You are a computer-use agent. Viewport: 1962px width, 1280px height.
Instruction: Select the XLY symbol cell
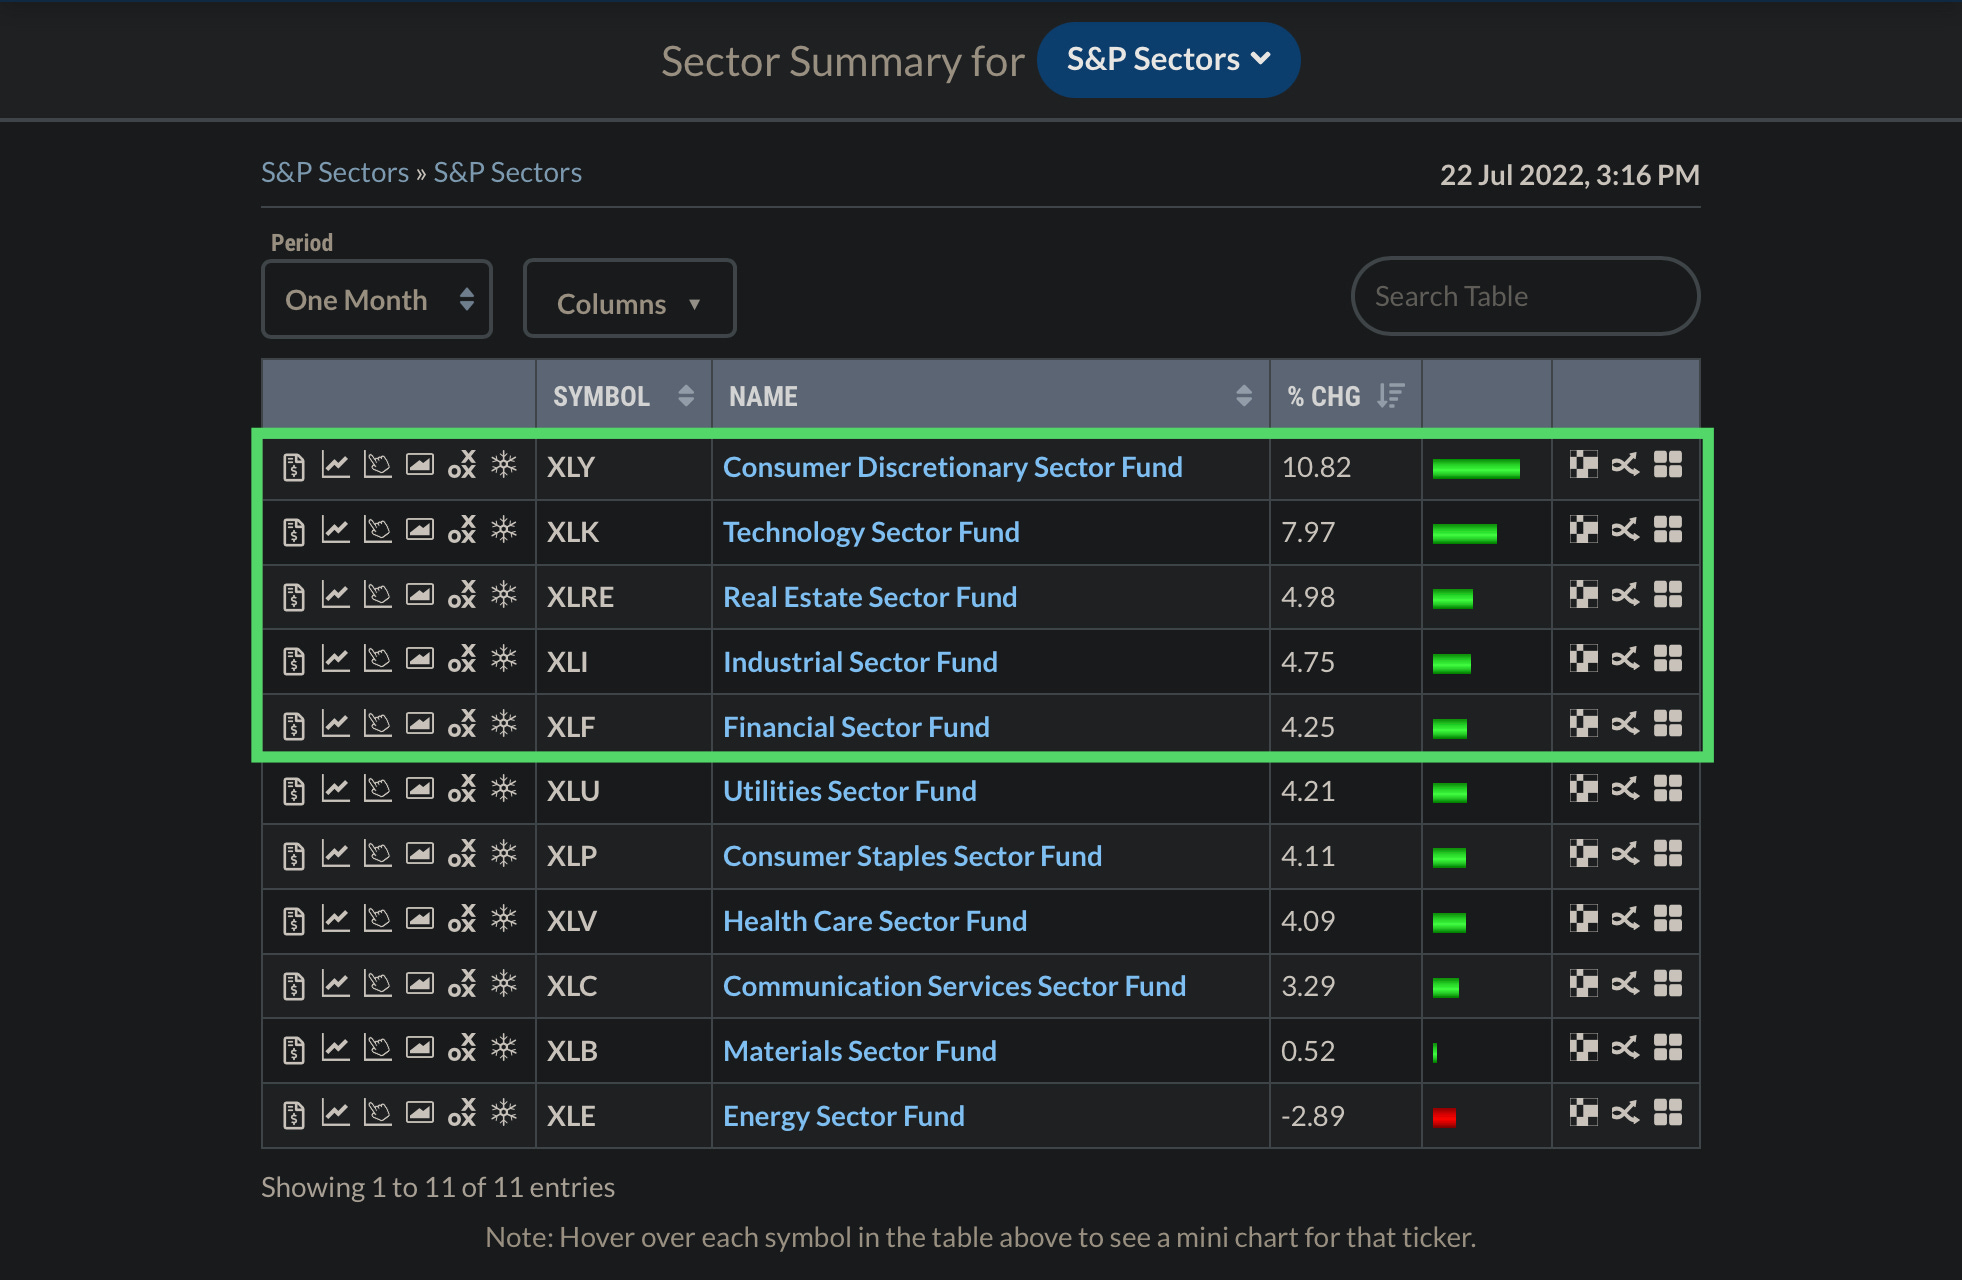[623, 467]
